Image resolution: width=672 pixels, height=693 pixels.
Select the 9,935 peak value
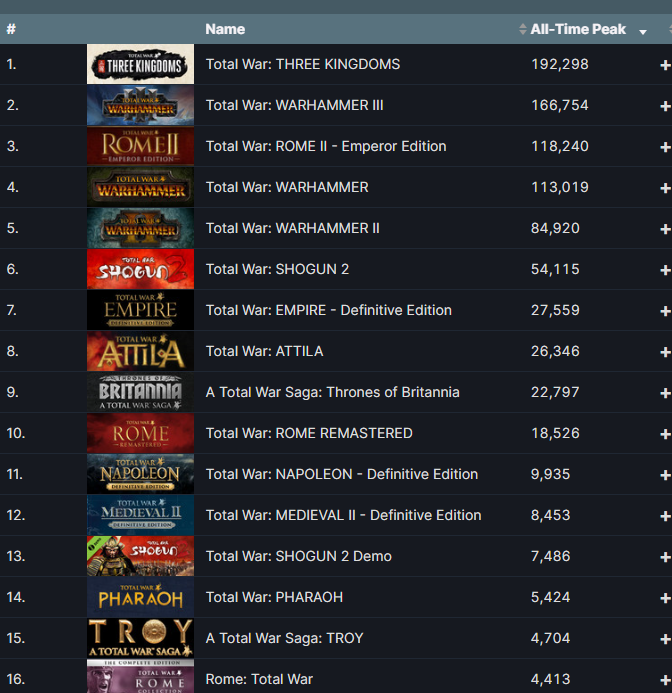point(550,474)
